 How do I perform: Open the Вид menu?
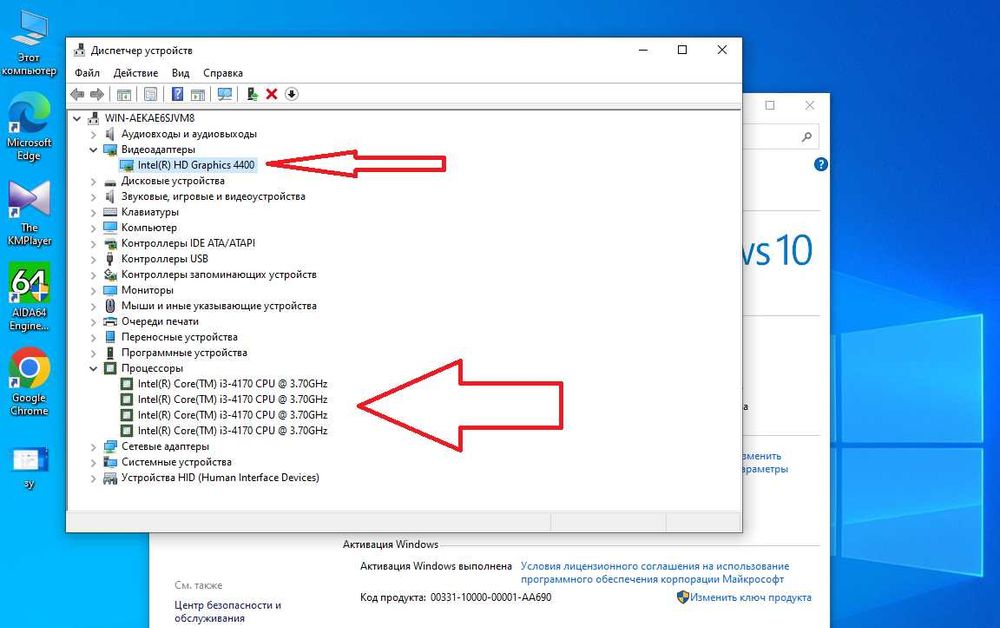point(180,73)
